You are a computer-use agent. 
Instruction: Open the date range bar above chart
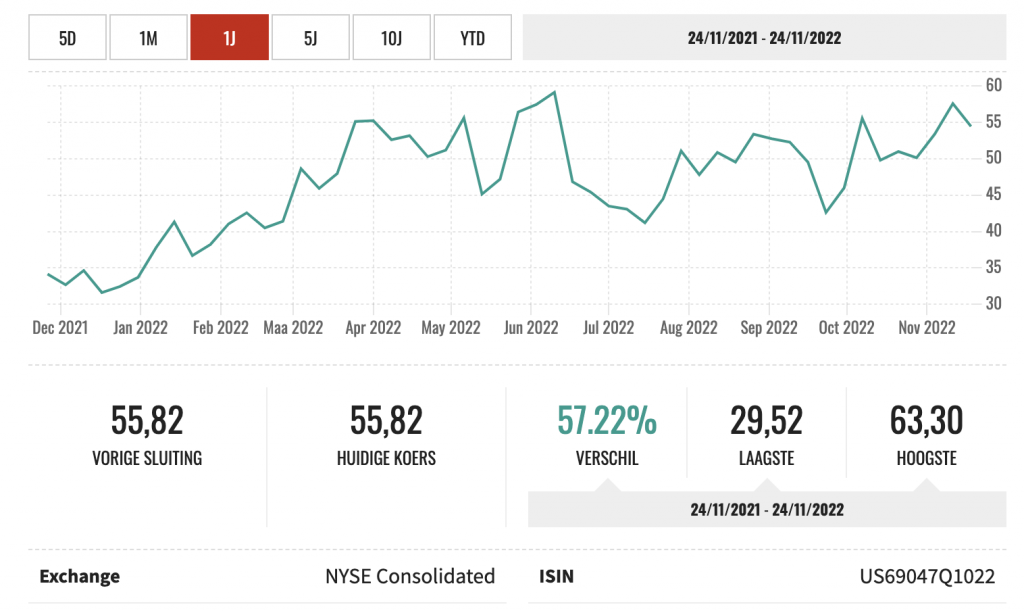pos(764,38)
